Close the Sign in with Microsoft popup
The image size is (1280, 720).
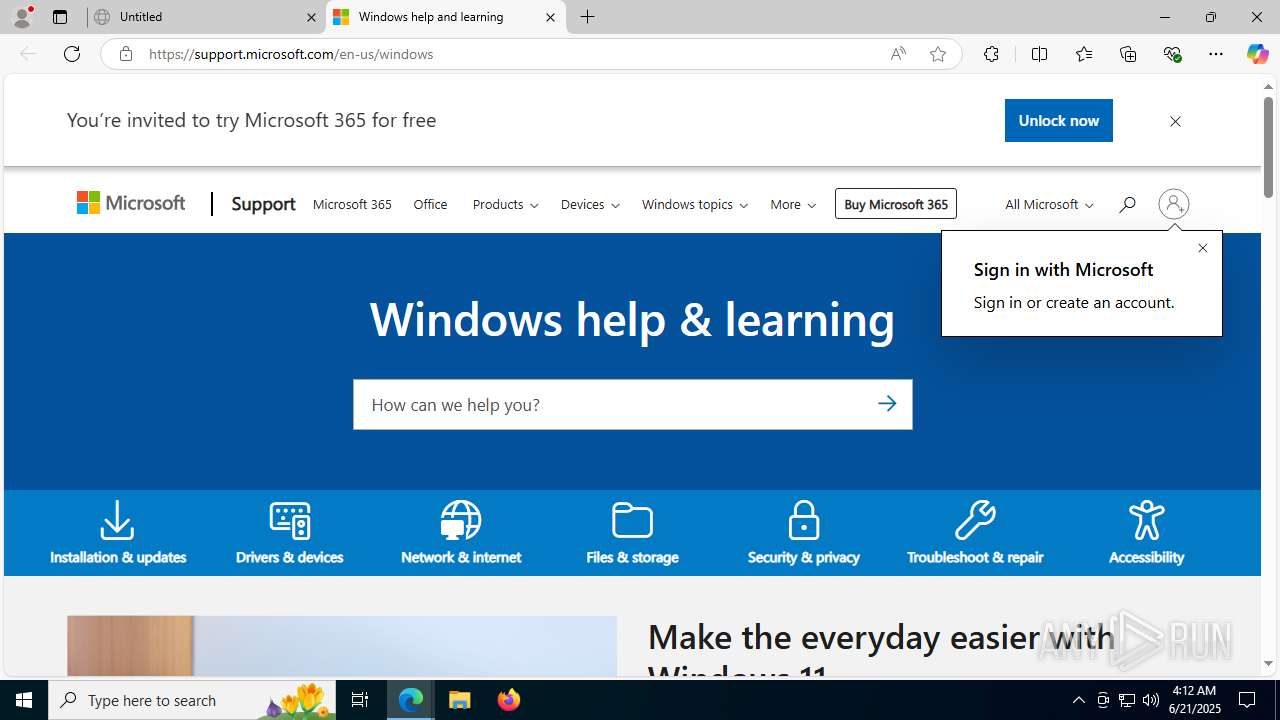1203,248
